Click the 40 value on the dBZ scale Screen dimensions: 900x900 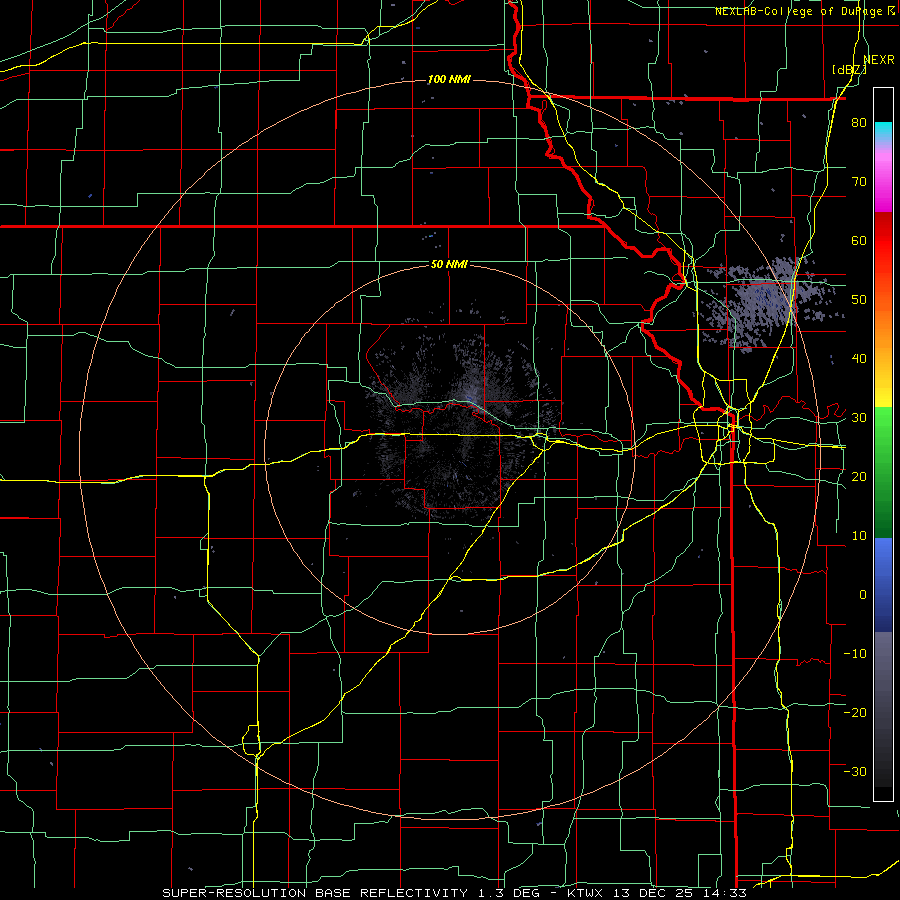pos(859,359)
